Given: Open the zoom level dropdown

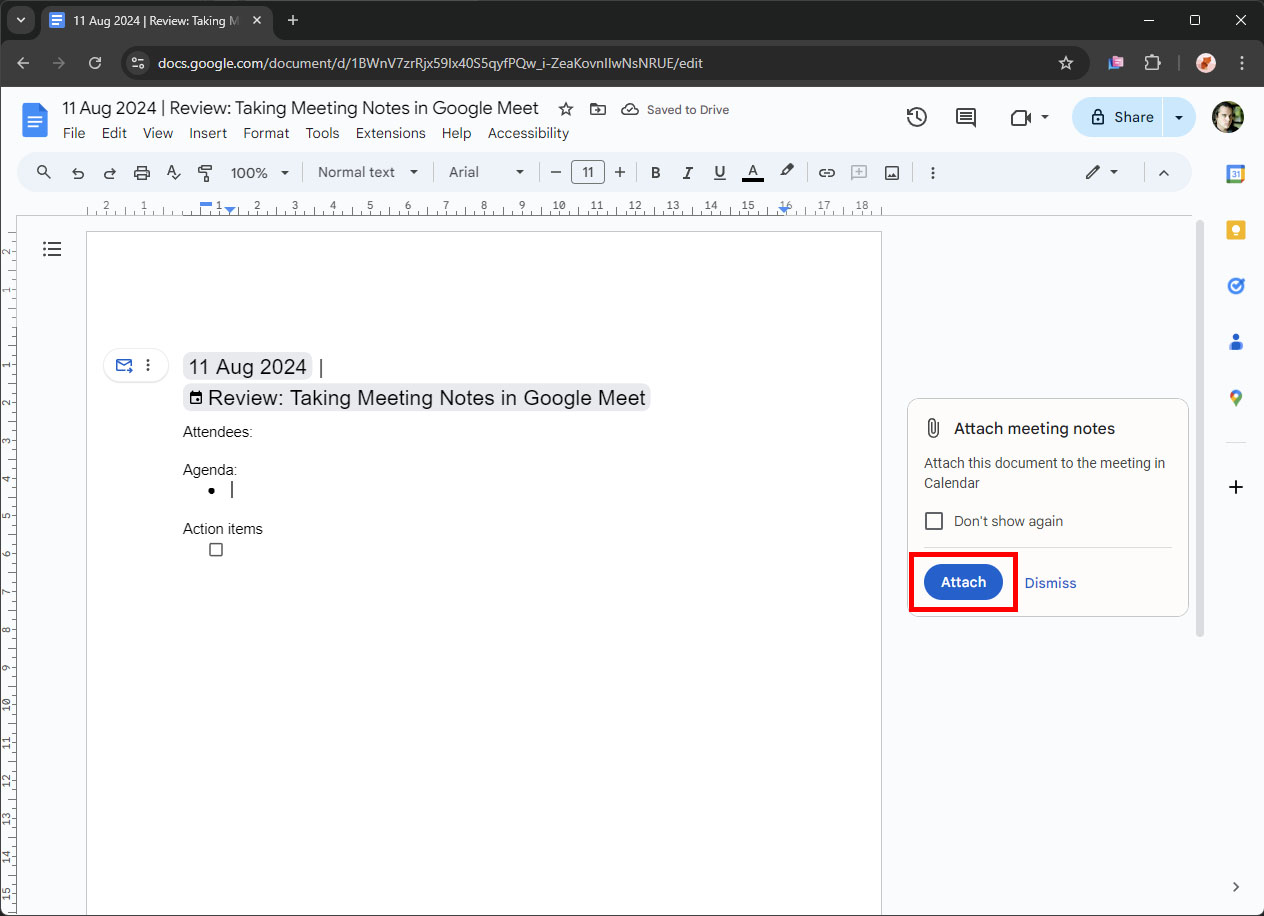Looking at the screenshot, I should (x=260, y=173).
